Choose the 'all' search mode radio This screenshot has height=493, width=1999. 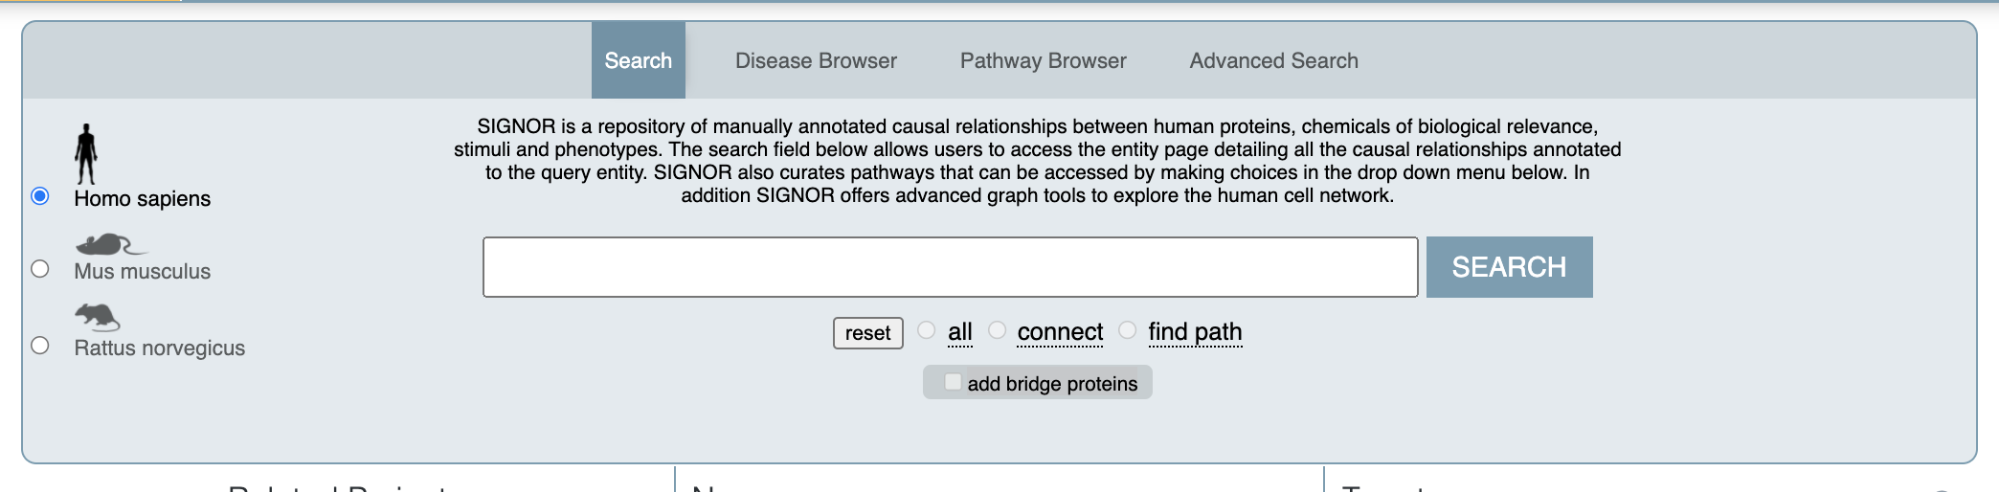(x=926, y=330)
